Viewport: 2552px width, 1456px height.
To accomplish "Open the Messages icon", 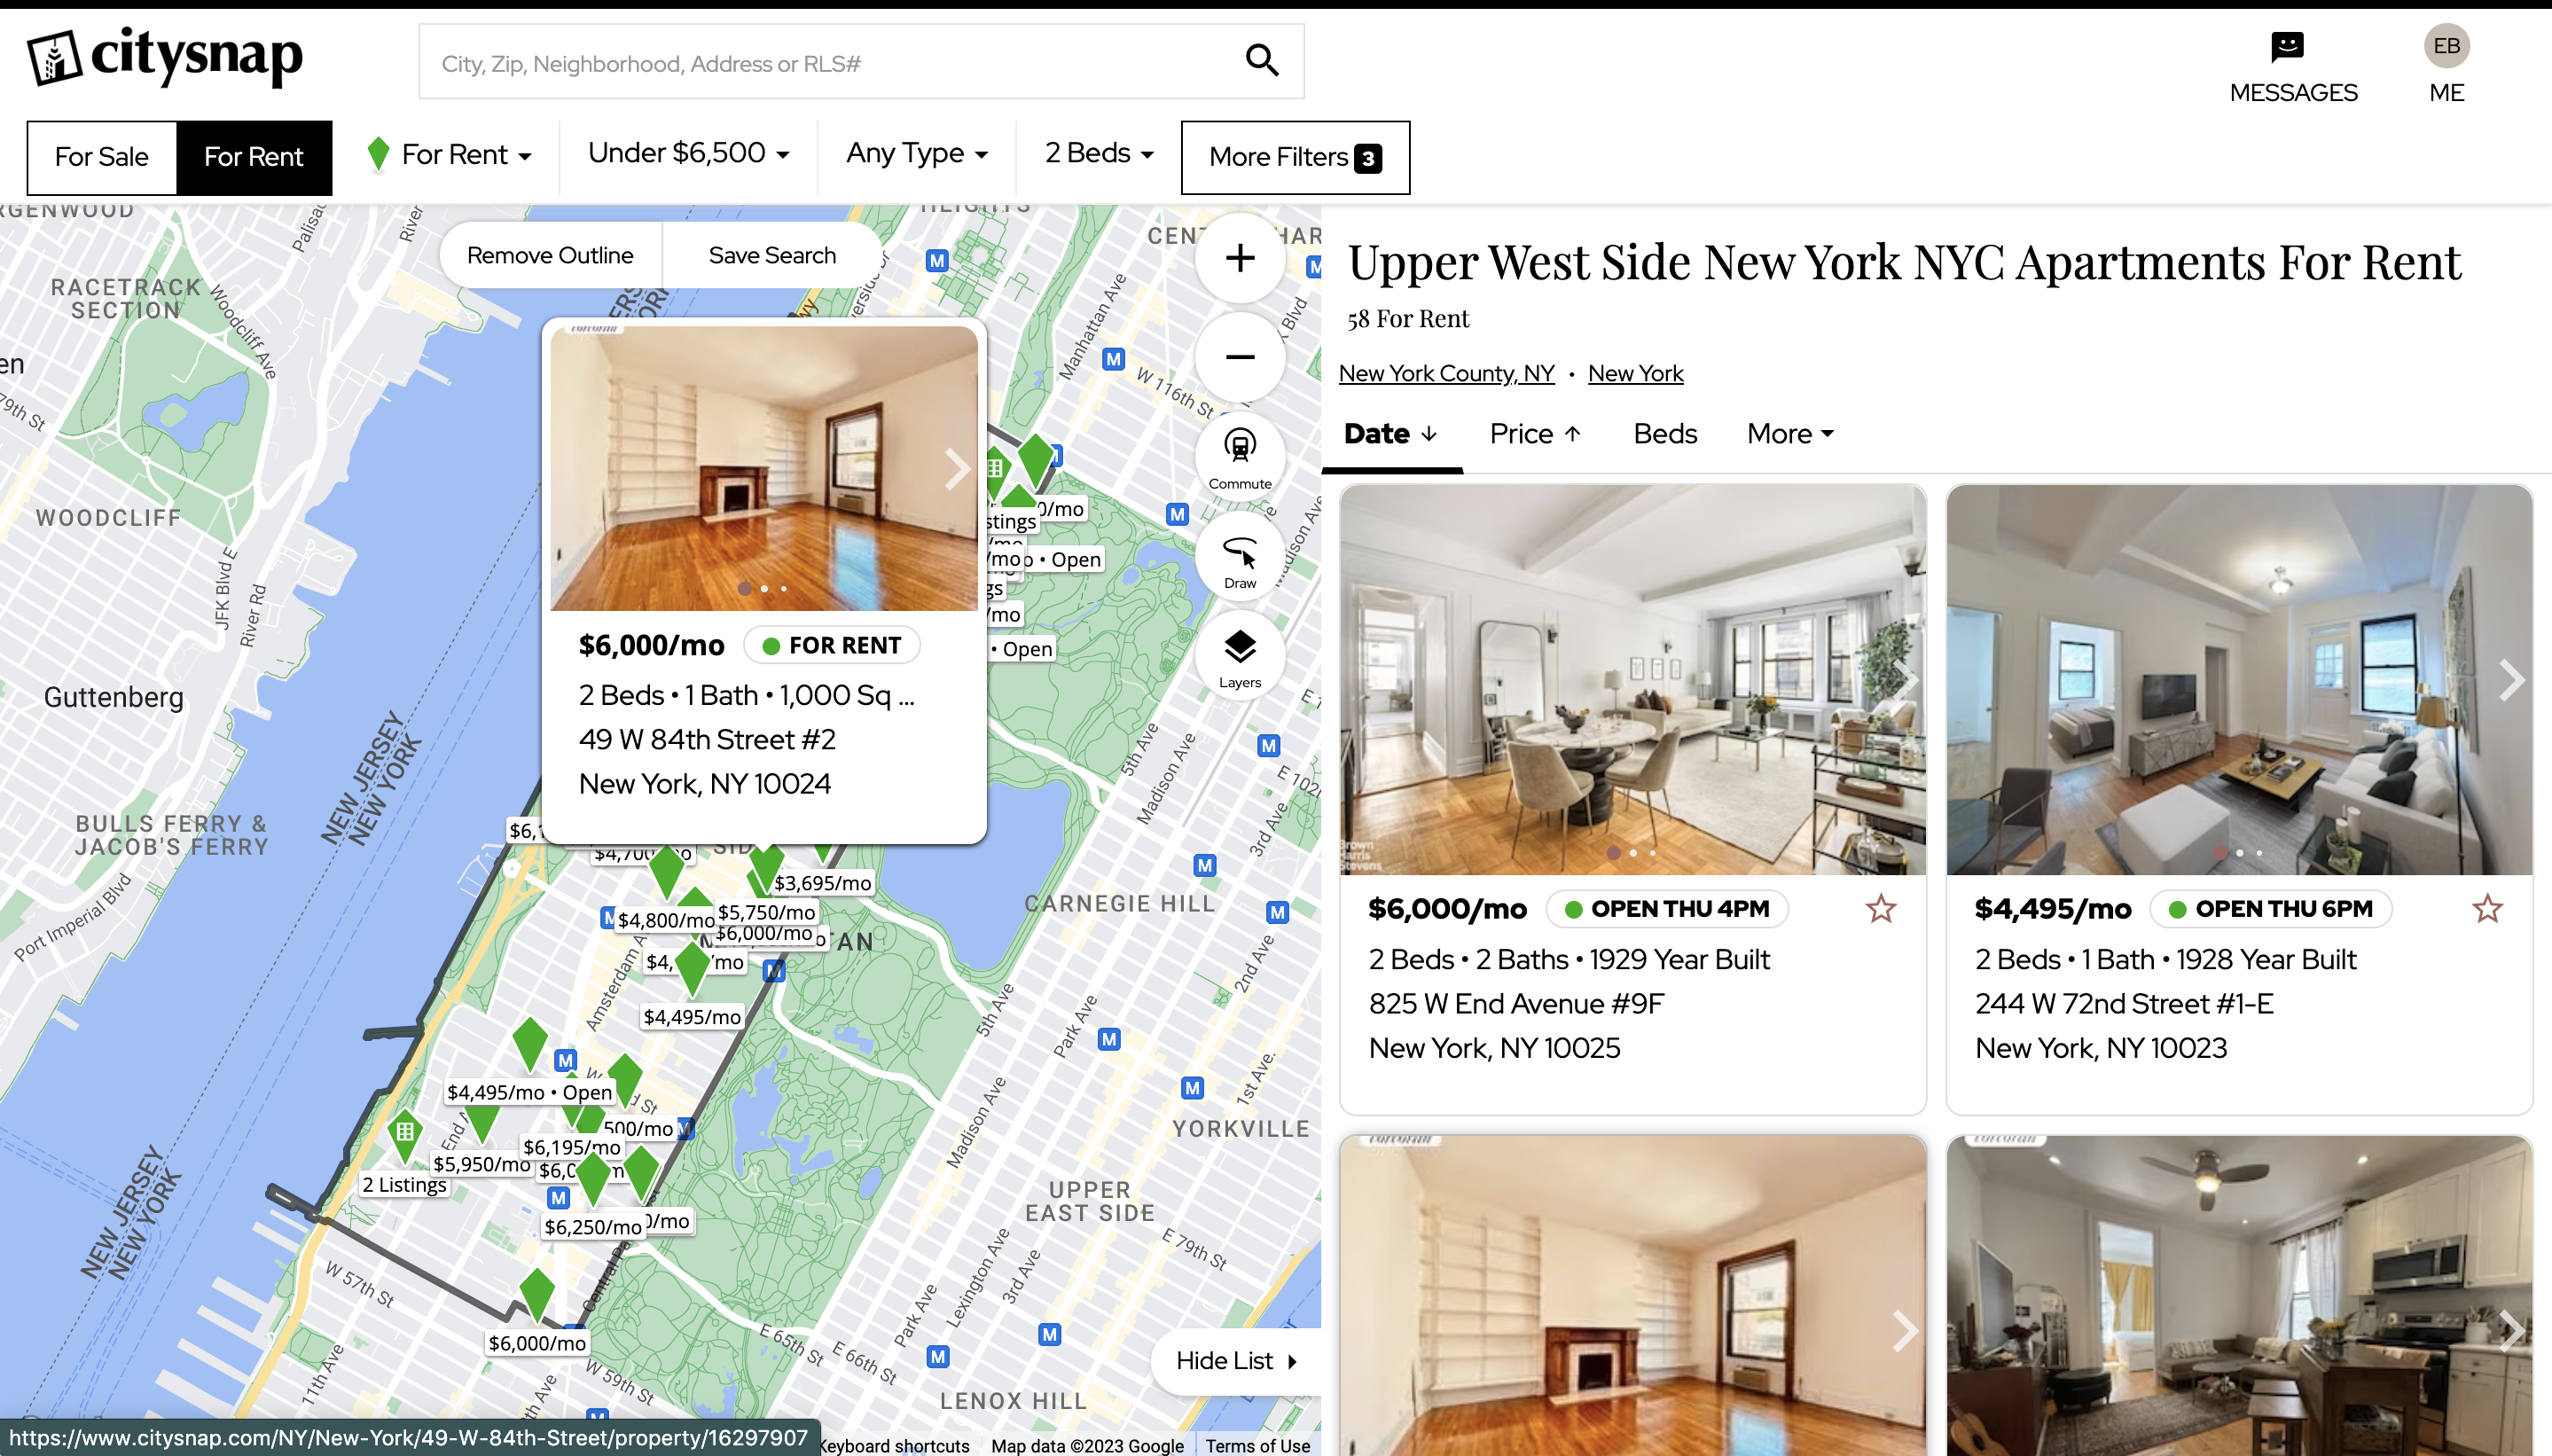I will (2287, 46).
